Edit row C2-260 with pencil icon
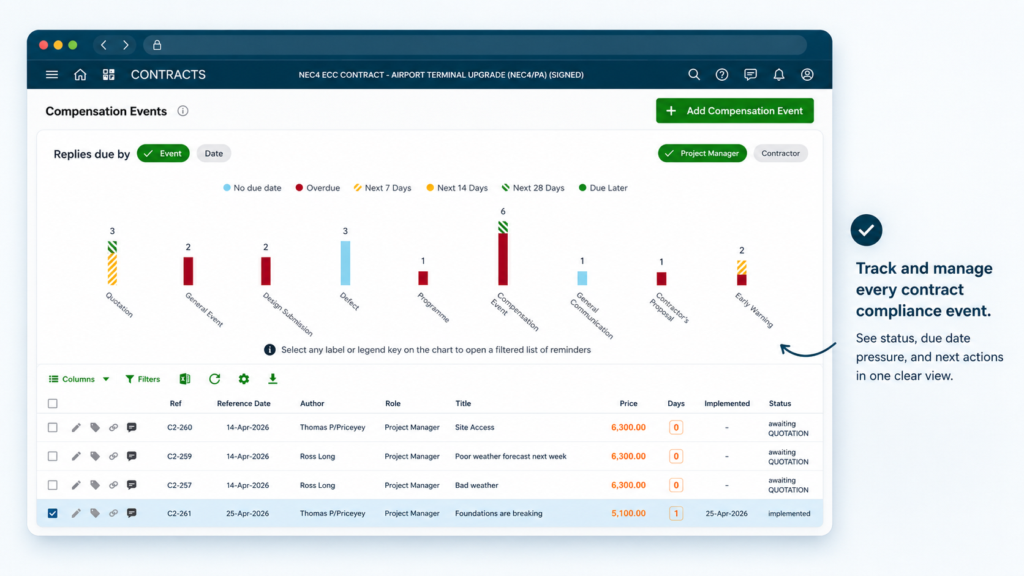This screenshot has width=1024, height=576. click(76, 427)
